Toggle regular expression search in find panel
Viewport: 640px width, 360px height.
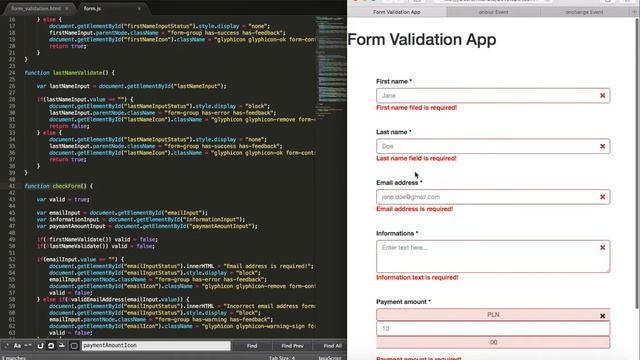pyautogui.click(x=7, y=346)
